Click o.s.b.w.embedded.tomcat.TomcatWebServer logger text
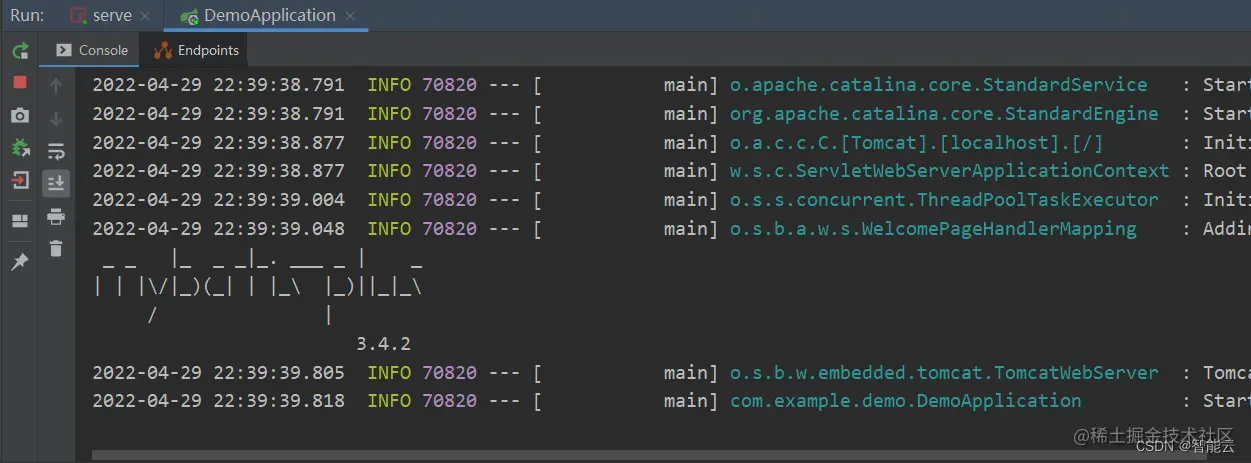The width and height of the screenshot is (1251, 463). (x=944, y=373)
